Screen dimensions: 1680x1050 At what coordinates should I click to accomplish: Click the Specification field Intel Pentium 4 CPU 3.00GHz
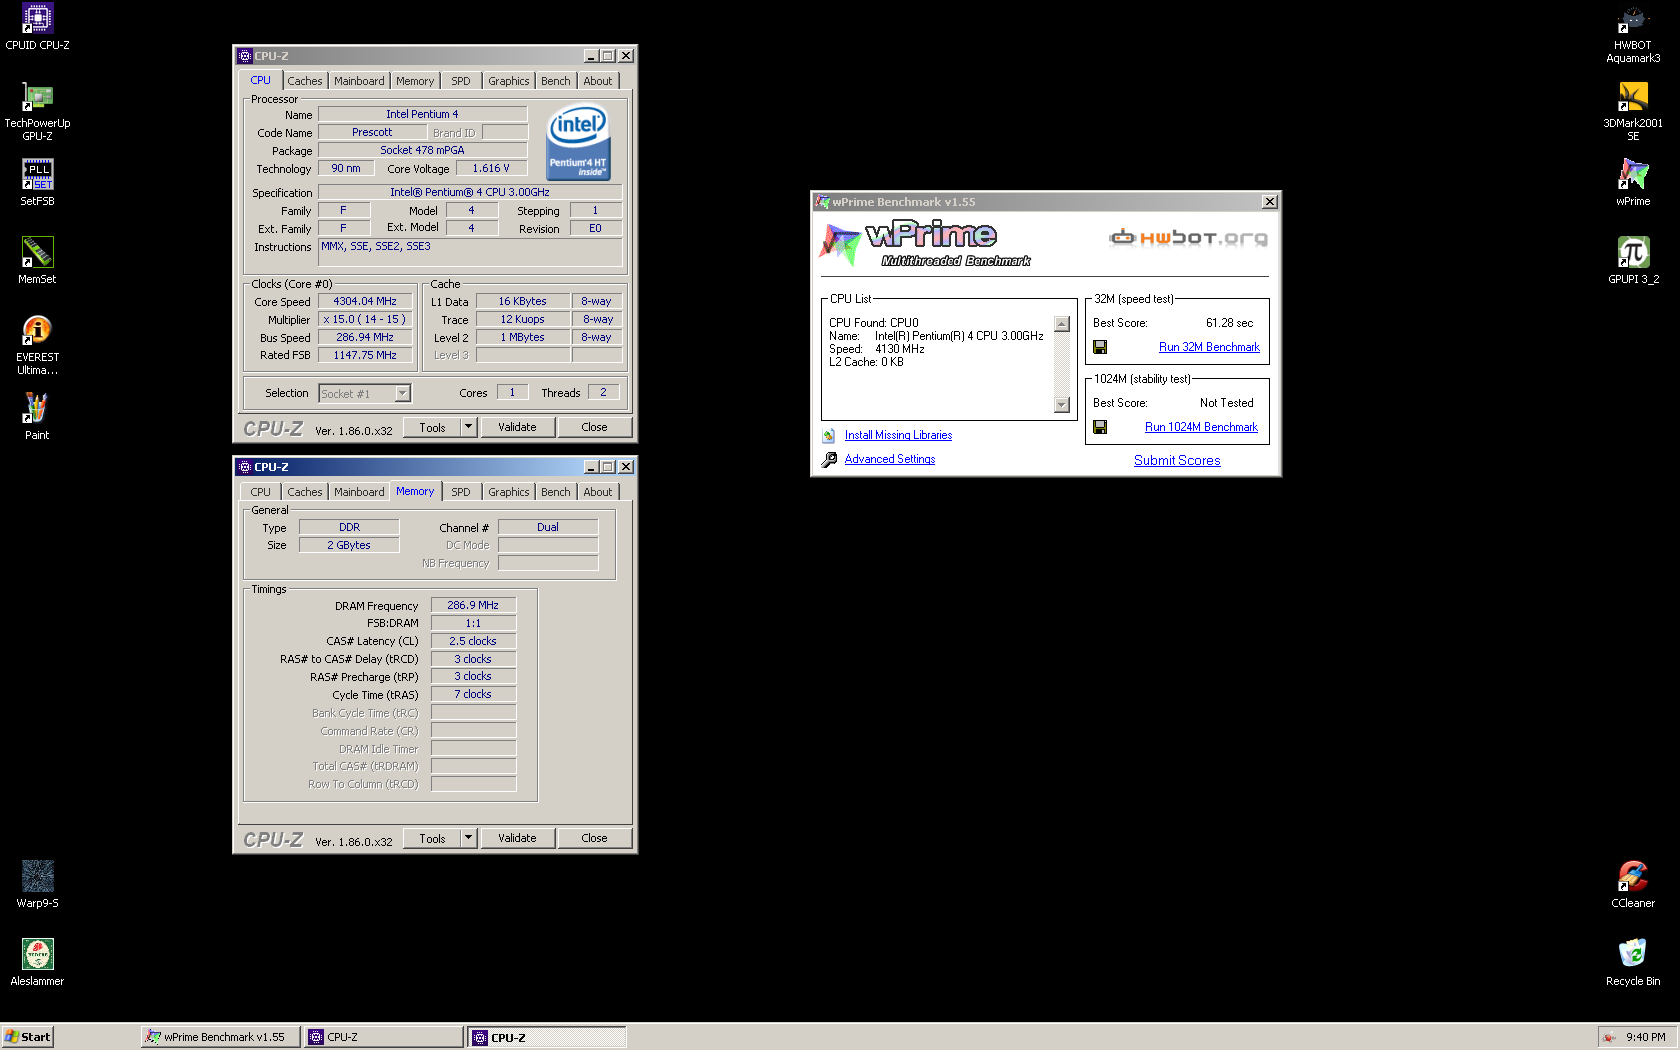click(470, 192)
